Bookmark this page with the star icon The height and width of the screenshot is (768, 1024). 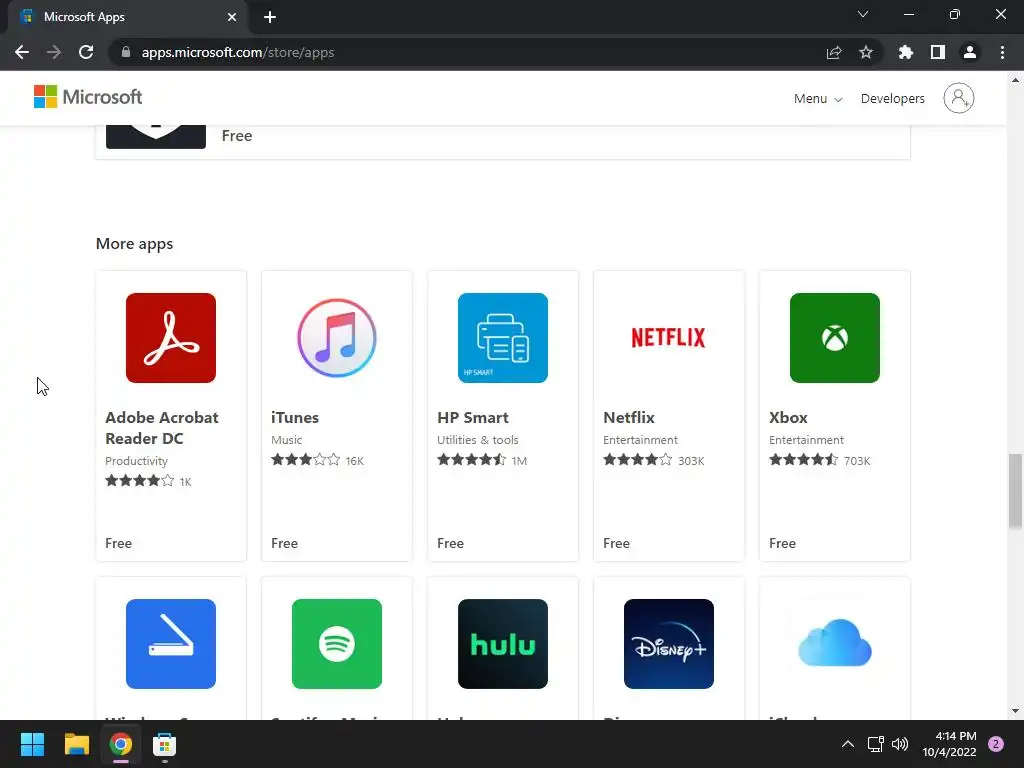point(865,52)
